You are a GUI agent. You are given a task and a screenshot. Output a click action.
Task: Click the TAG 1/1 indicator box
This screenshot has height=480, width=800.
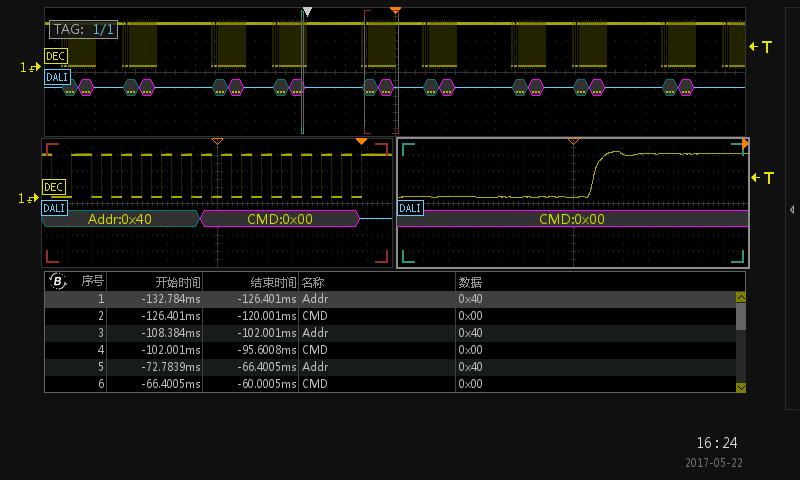point(84,30)
